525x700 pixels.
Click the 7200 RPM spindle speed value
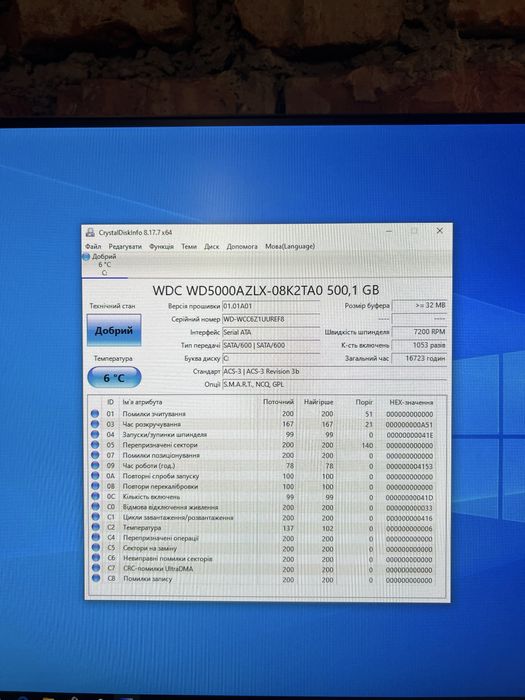point(419,332)
